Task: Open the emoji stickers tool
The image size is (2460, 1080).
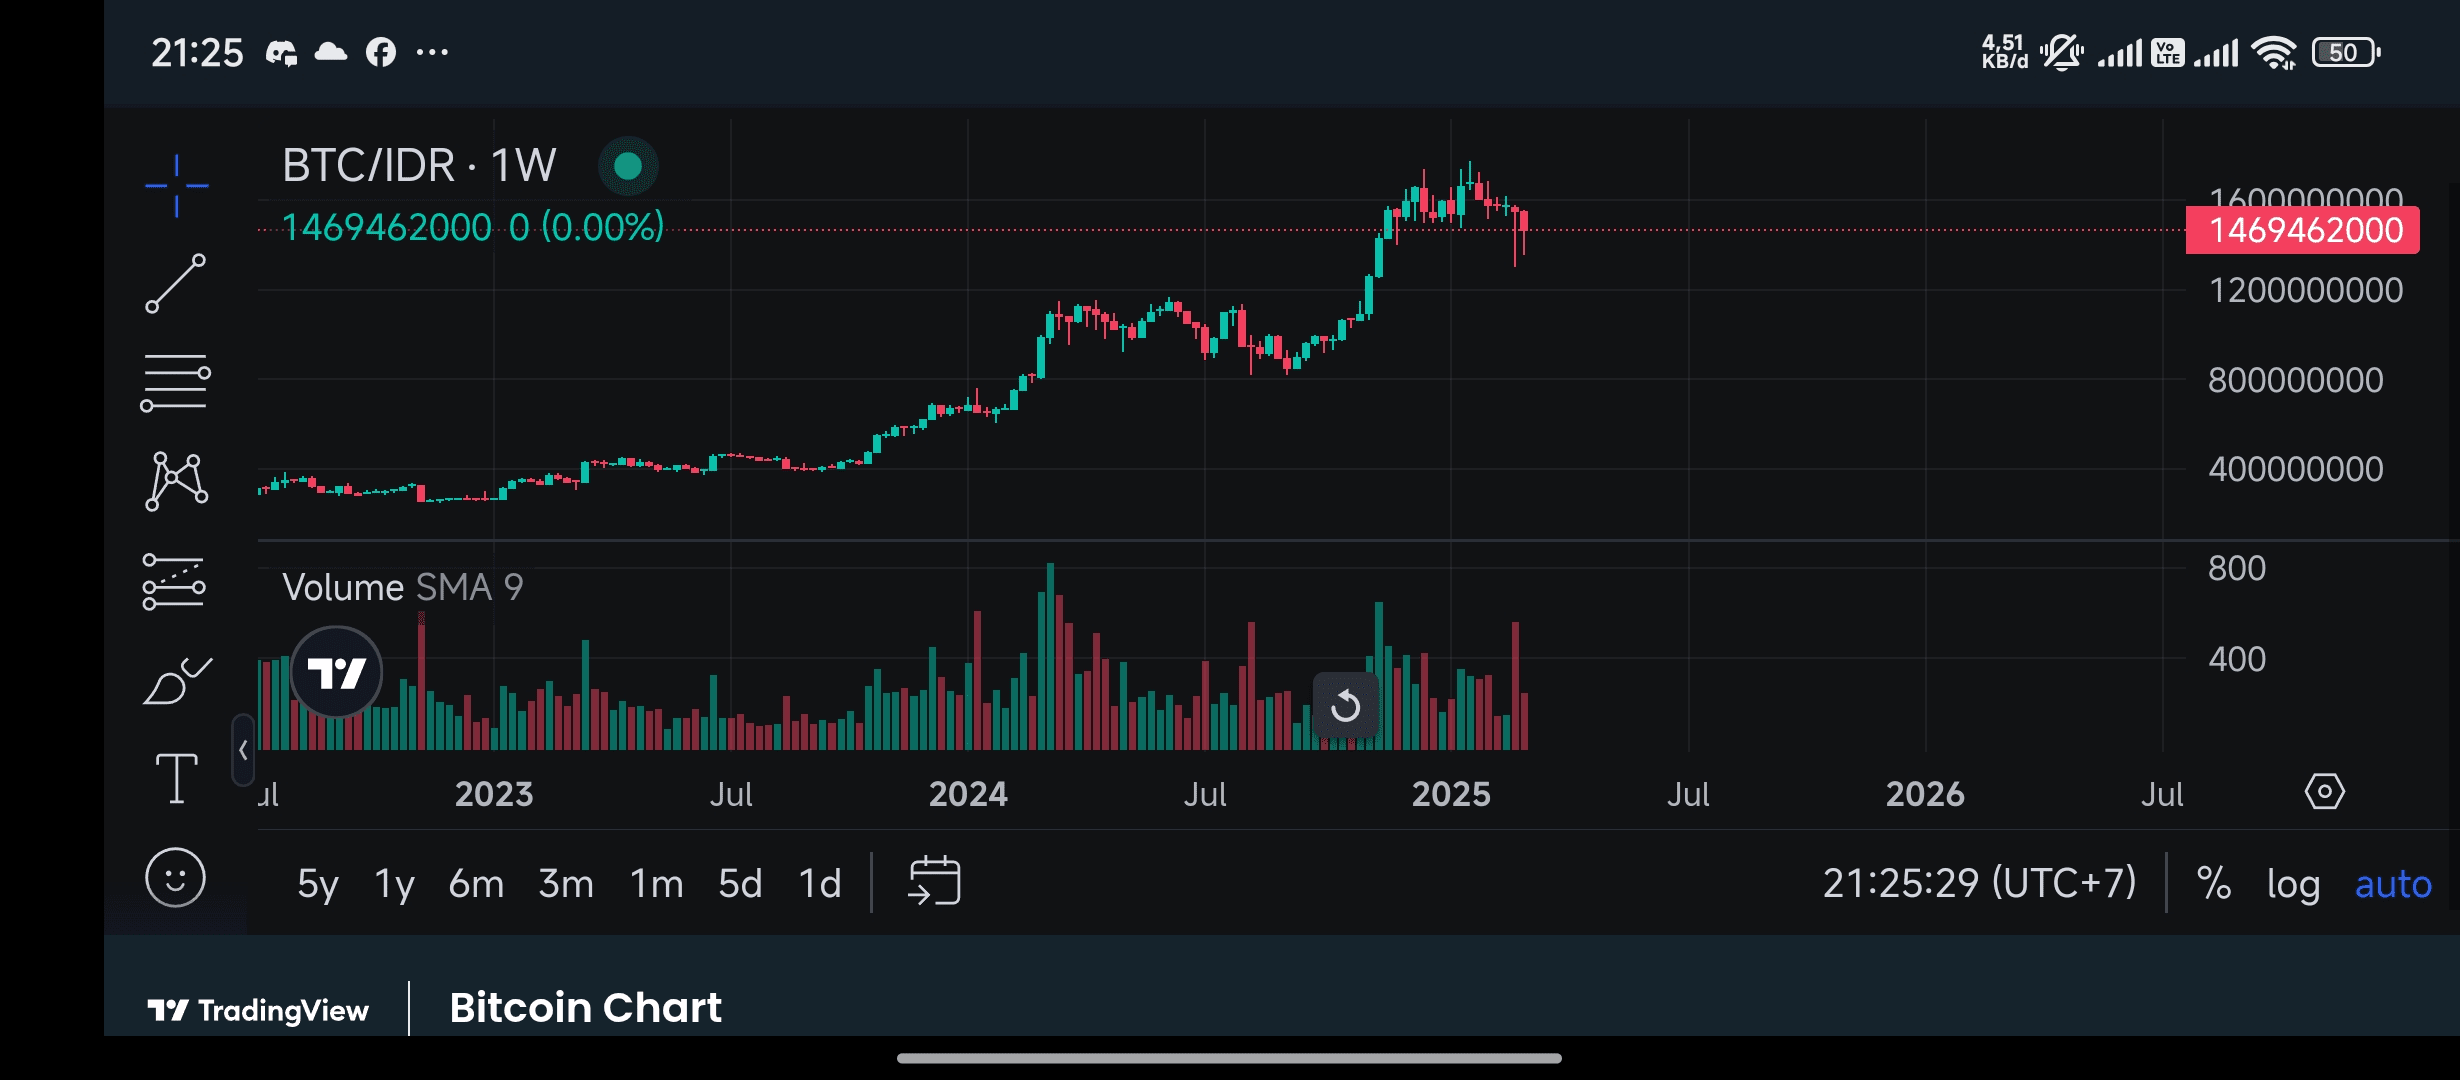Action: point(176,878)
